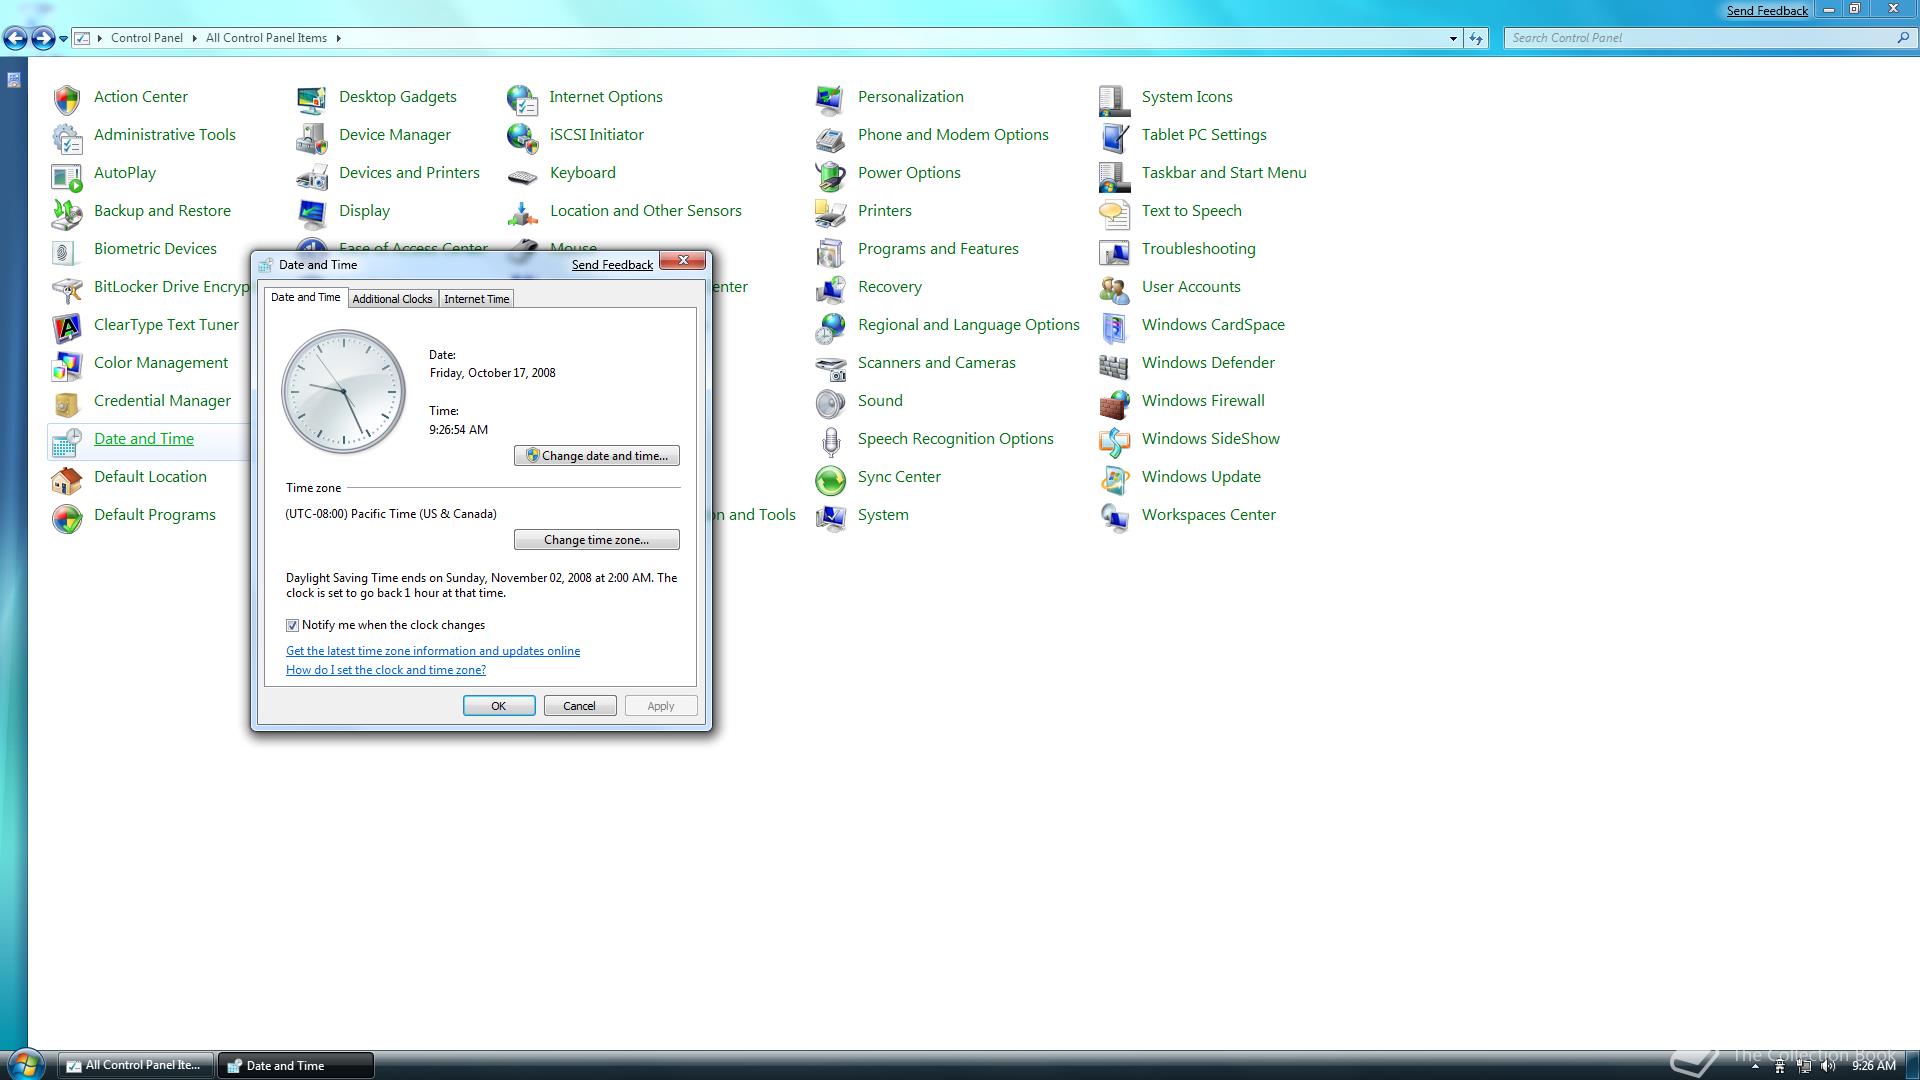
Task: Switch to the Additional Clocks tab
Action: (392, 299)
